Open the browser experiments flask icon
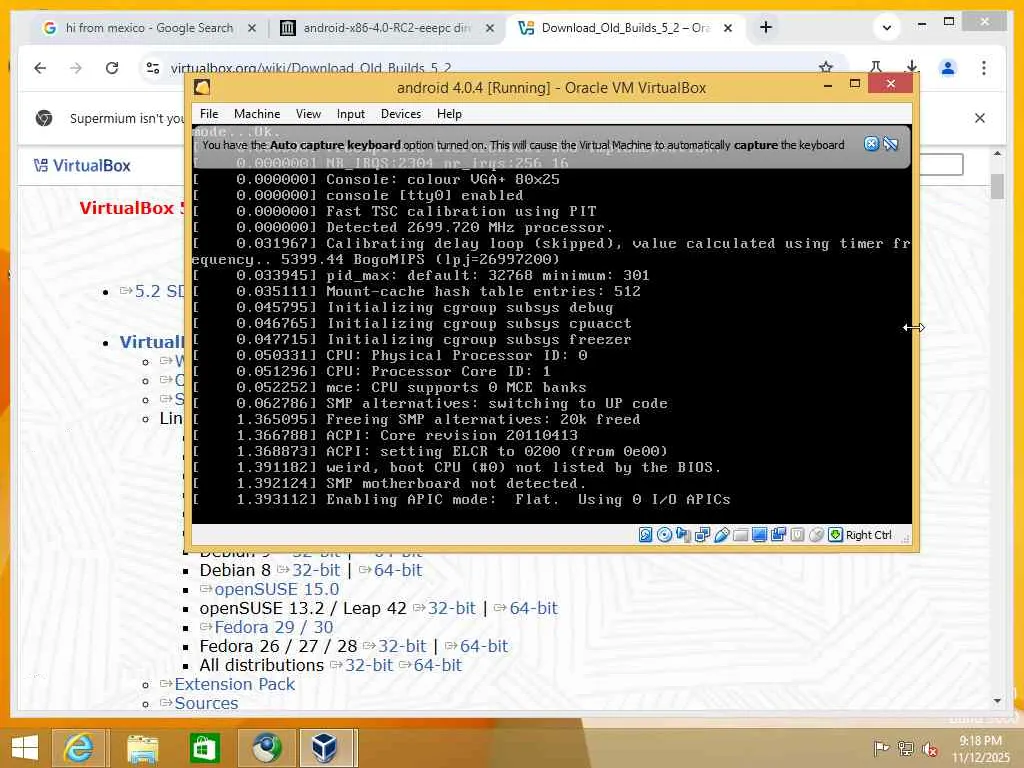Screen dimensions: 1024x768 (876, 67)
